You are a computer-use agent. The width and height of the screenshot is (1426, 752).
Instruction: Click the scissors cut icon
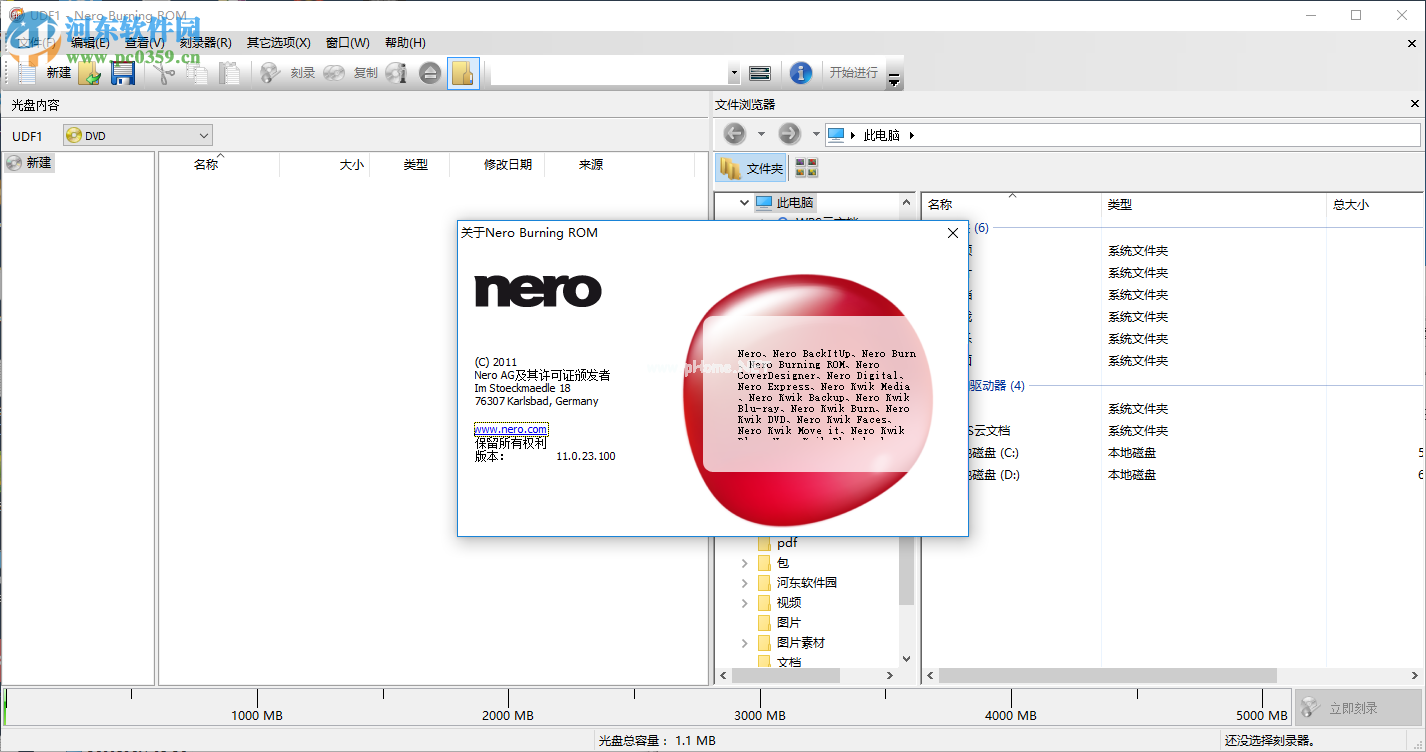(166, 73)
